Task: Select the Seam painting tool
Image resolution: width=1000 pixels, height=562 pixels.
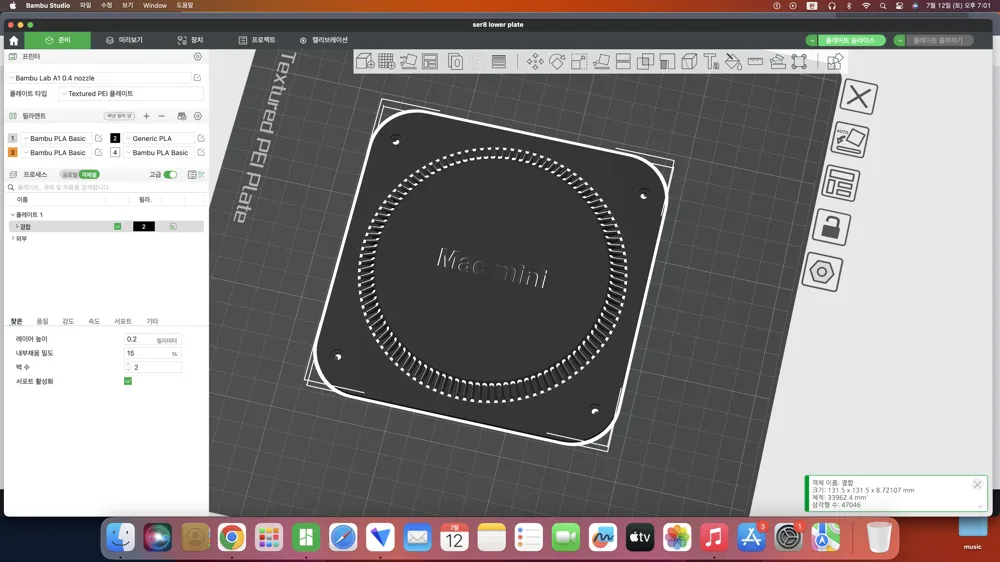Action: coord(689,61)
